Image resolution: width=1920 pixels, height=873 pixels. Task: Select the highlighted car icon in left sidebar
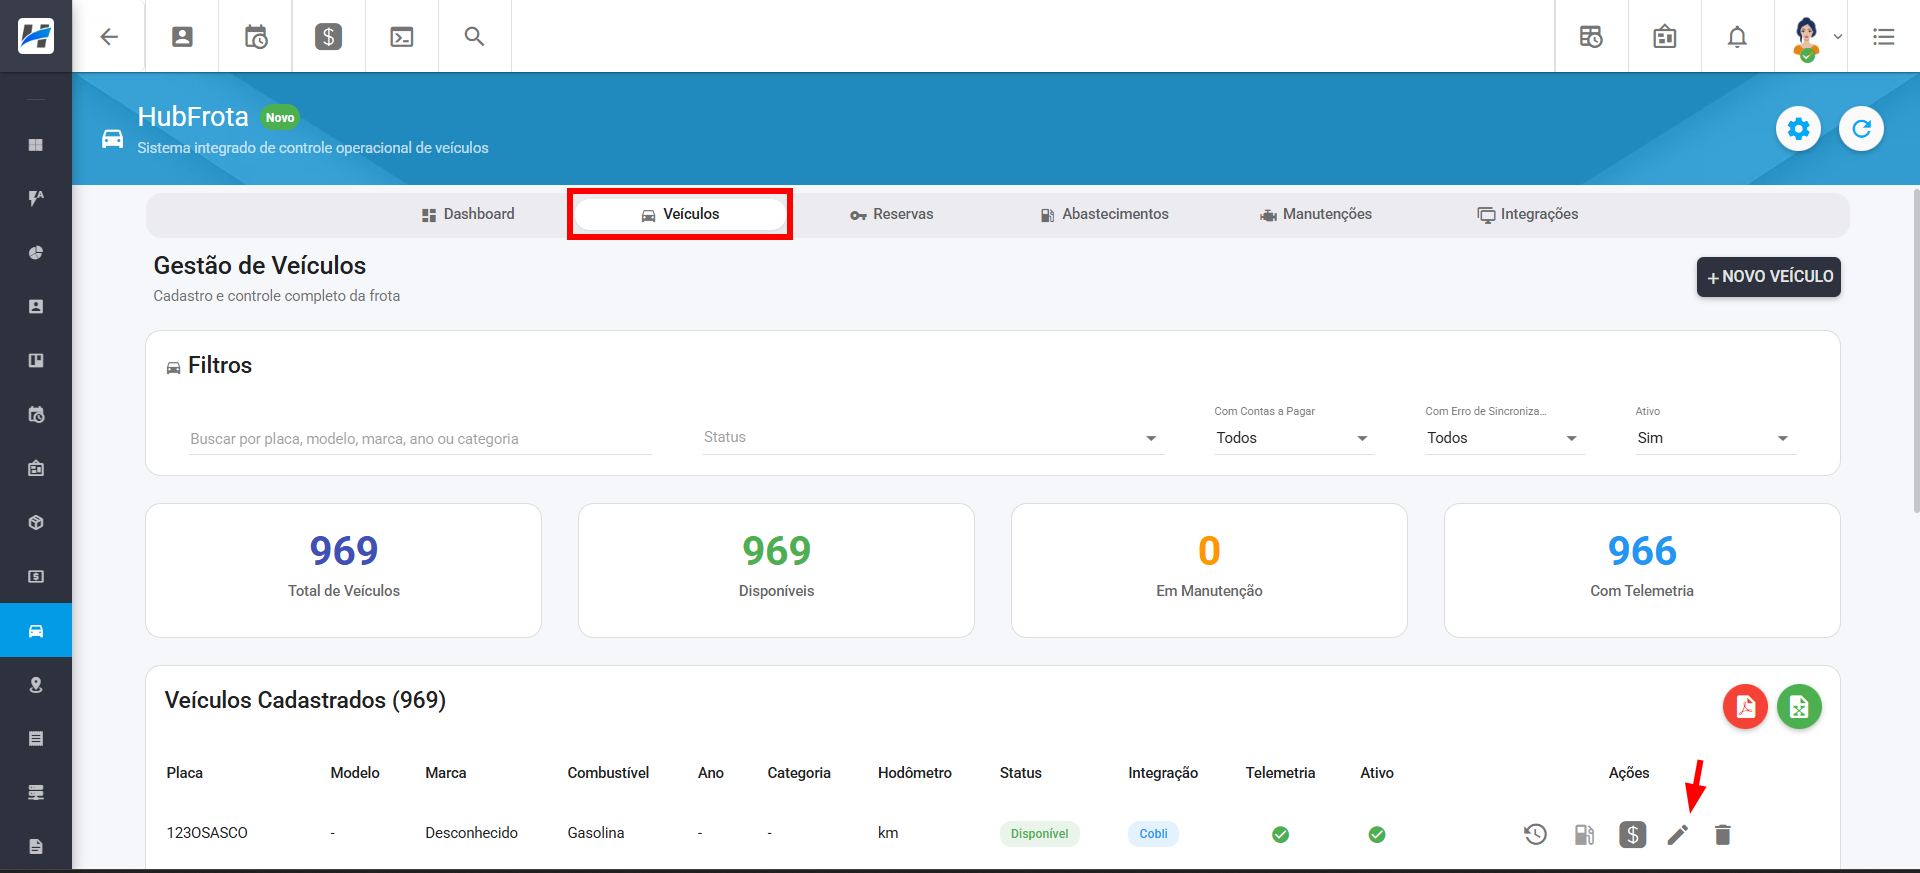[x=36, y=630]
